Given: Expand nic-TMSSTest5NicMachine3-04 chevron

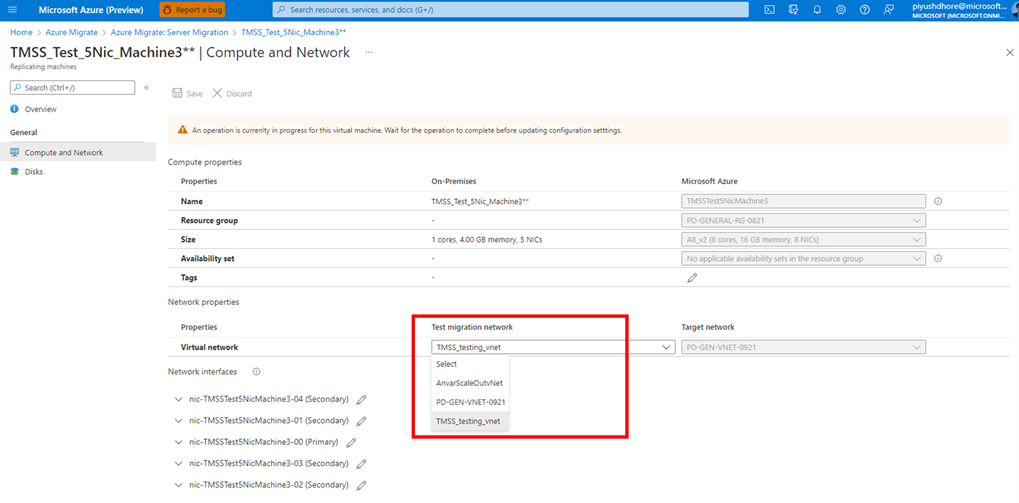Looking at the screenshot, I should [x=179, y=399].
